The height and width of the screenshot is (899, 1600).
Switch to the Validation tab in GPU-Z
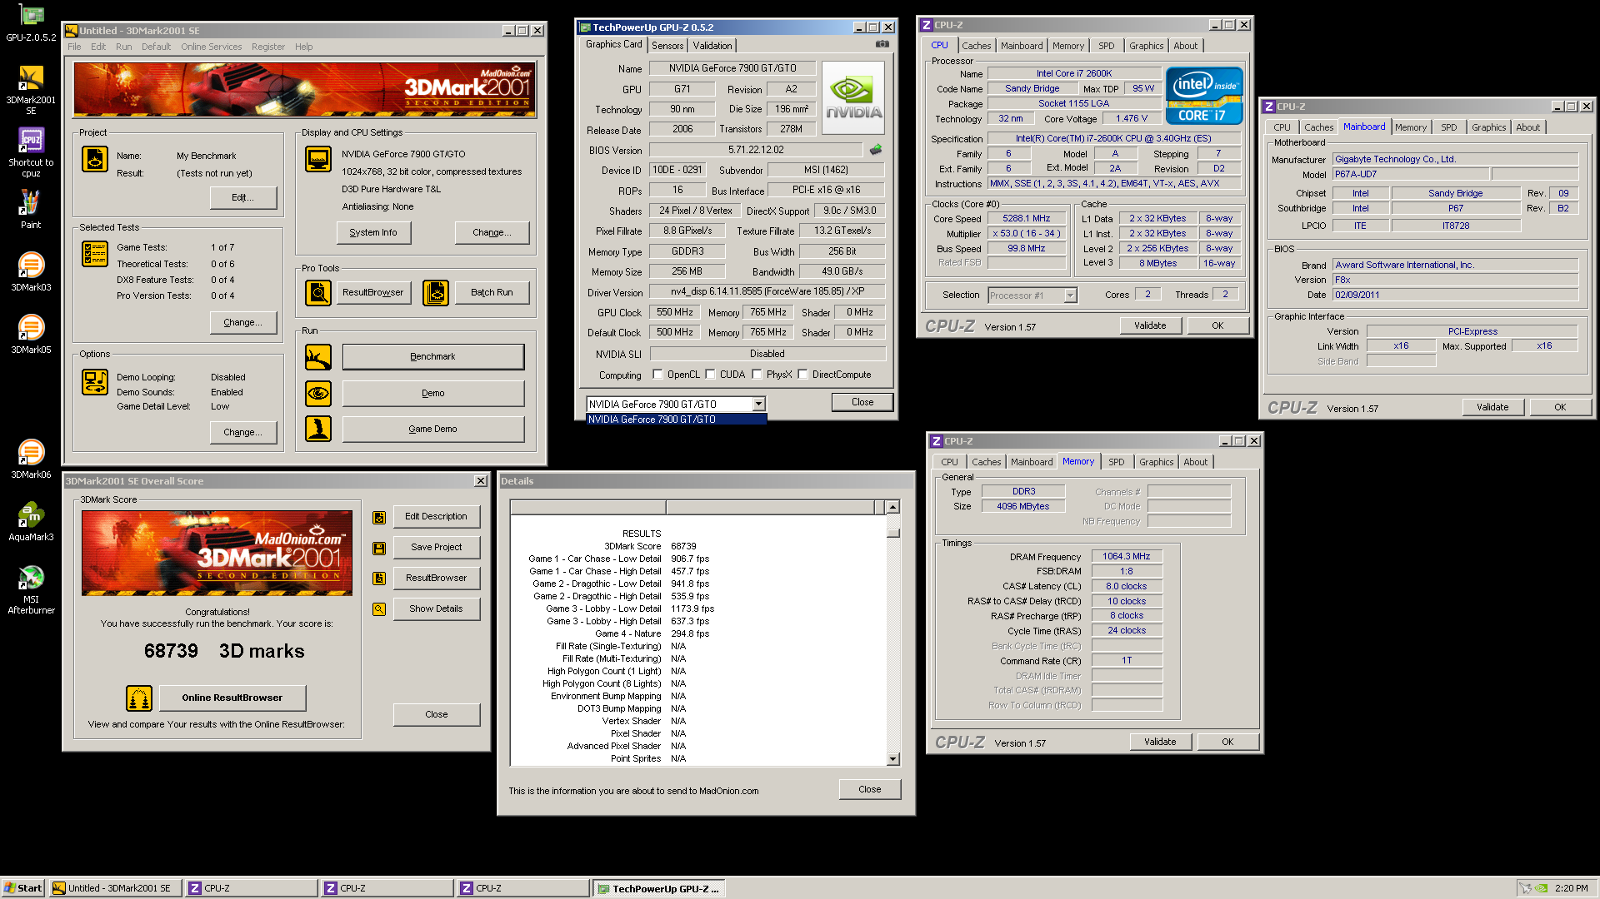point(712,46)
